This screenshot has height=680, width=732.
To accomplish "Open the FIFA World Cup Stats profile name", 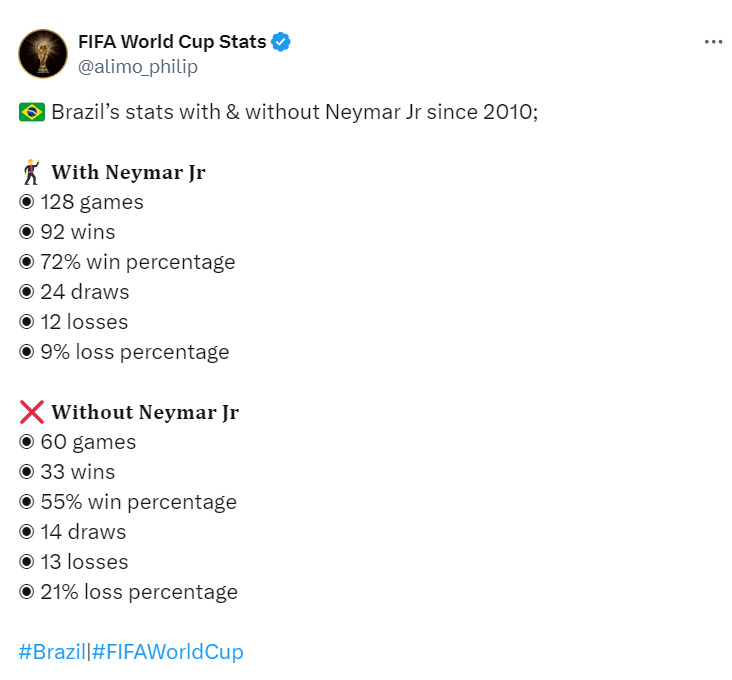I will pyautogui.click(x=171, y=42).
